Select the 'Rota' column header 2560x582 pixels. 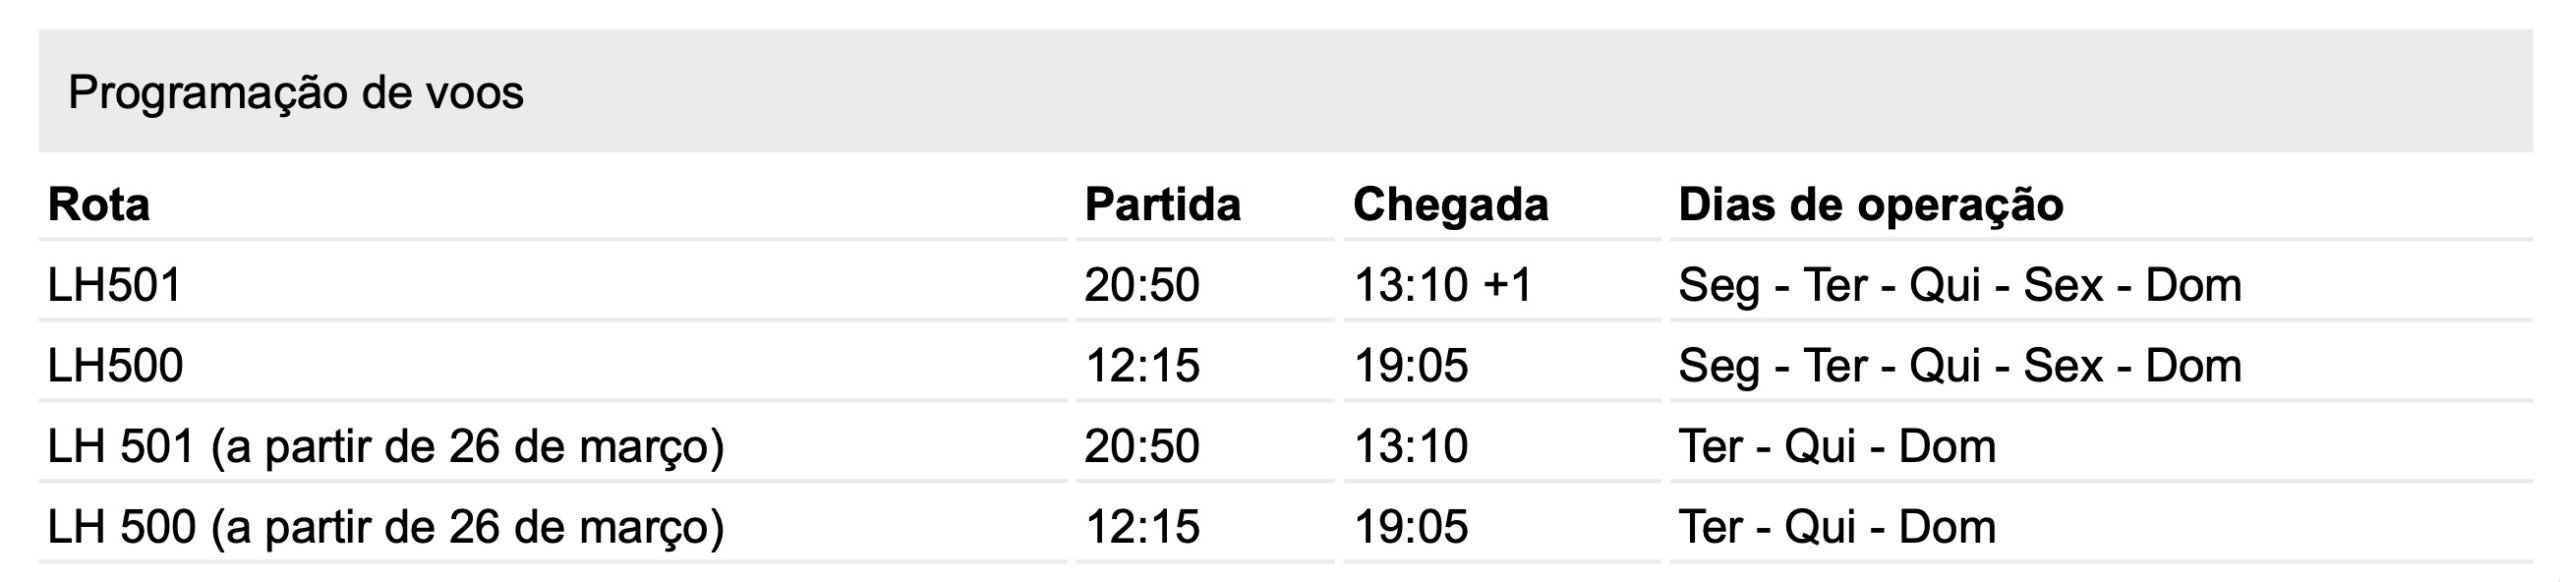point(99,205)
